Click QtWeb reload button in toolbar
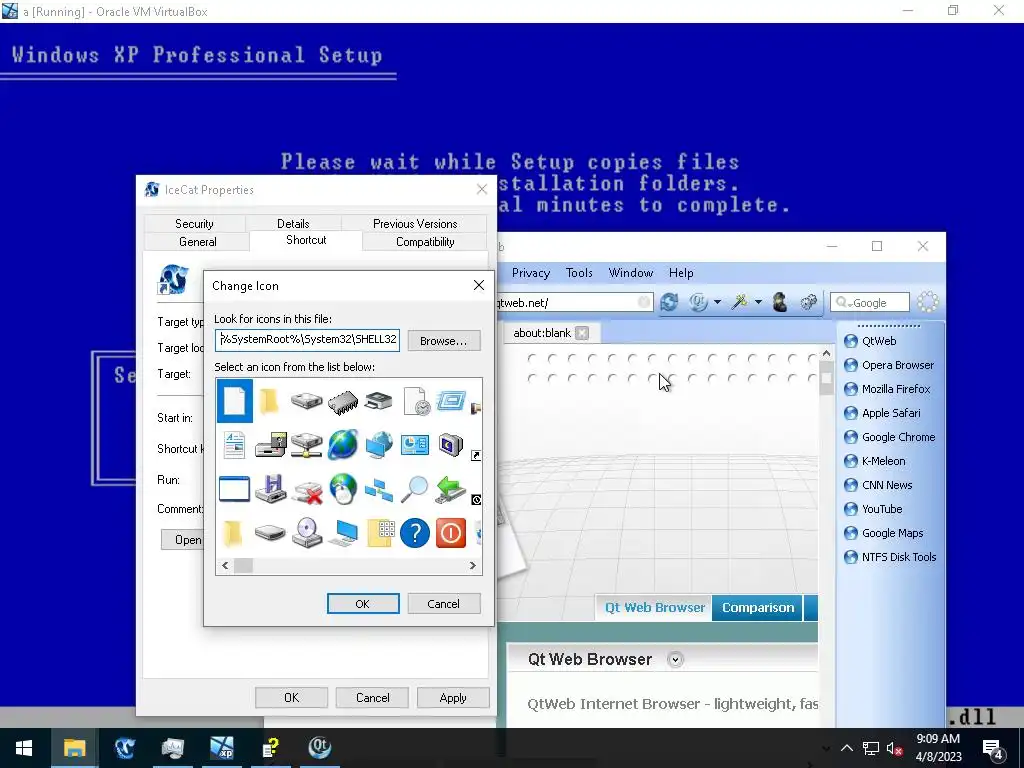Screen dimensions: 1024x768 pyautogui.click(x=669, y=302)
